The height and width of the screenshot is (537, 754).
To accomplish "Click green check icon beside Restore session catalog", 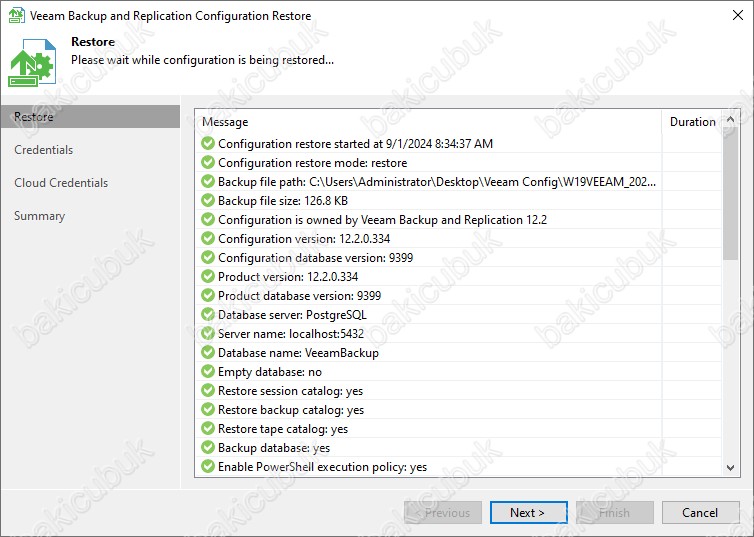I will pyautogui.click(x=208, y=390).
